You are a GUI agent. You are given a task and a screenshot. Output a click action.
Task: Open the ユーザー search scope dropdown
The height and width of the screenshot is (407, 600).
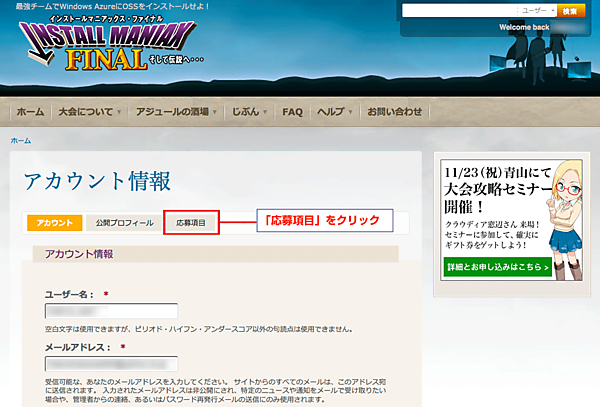coord(536,11)
